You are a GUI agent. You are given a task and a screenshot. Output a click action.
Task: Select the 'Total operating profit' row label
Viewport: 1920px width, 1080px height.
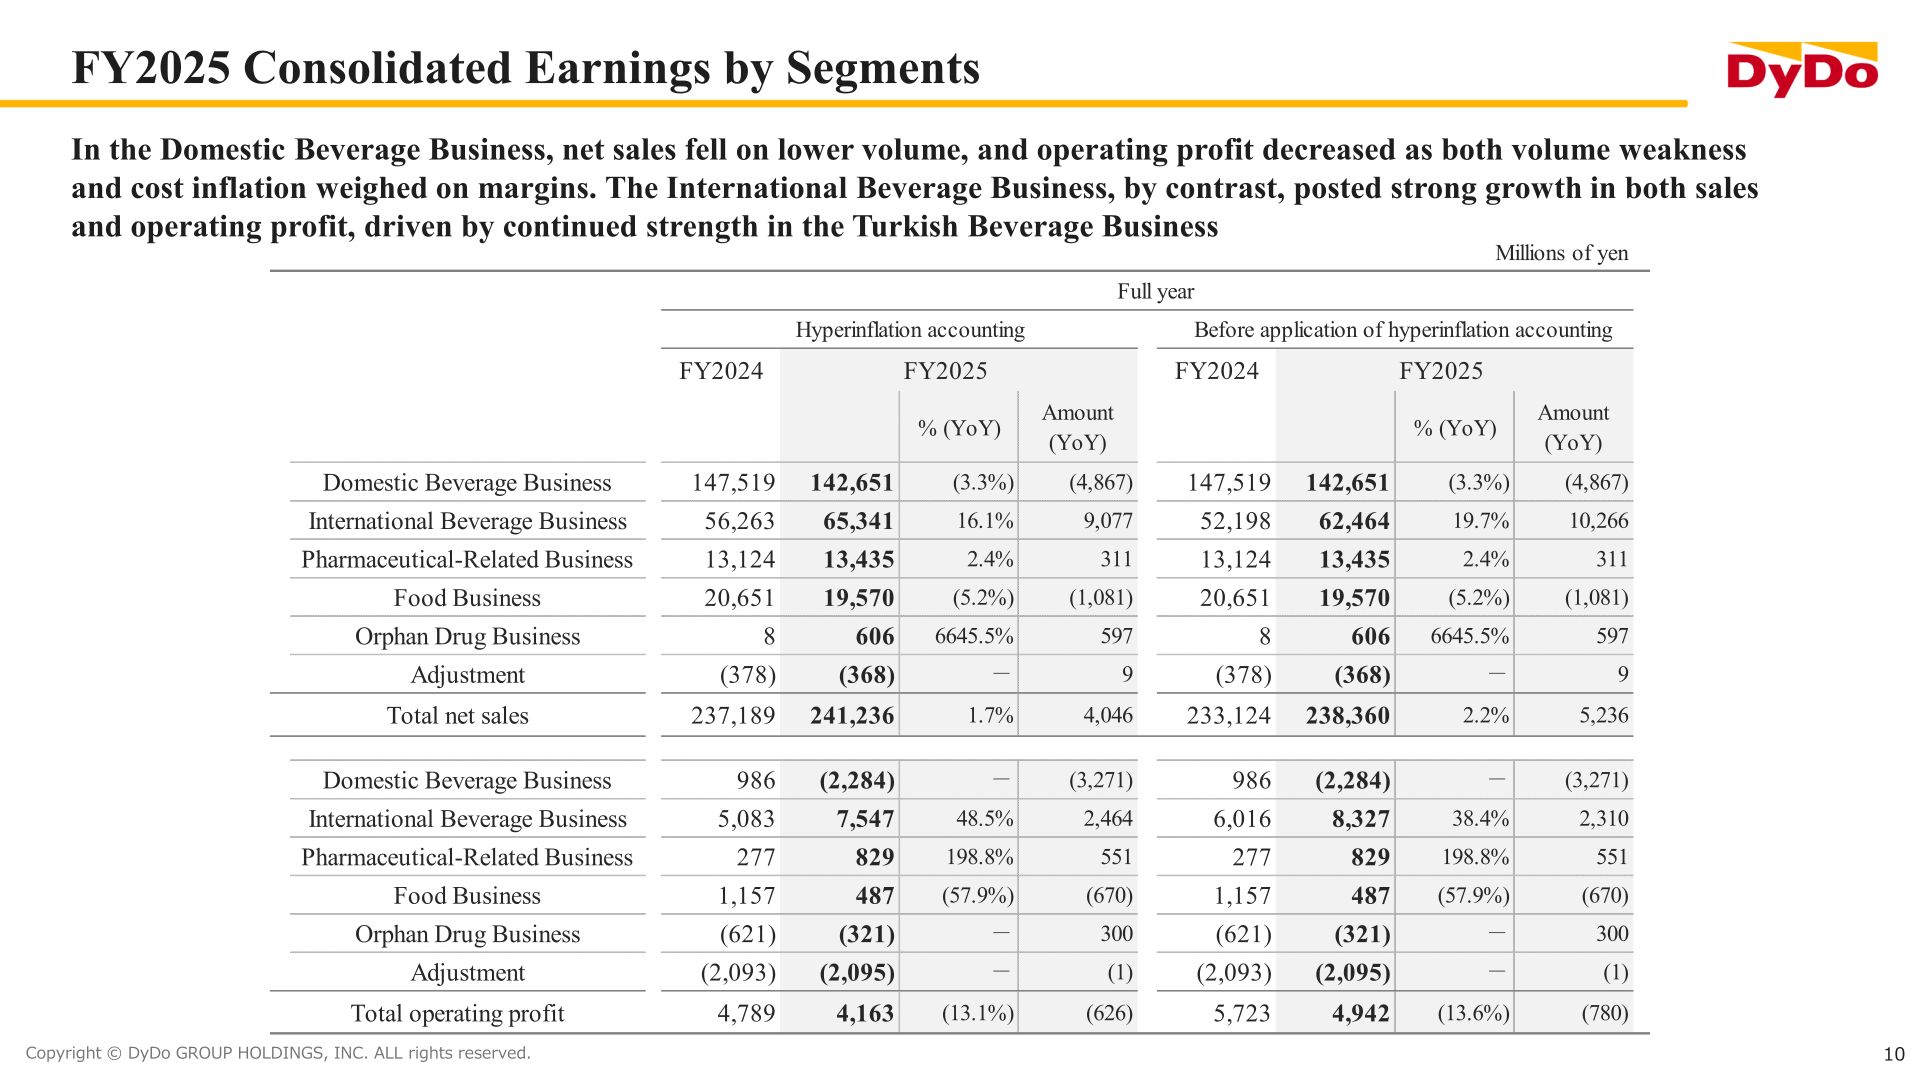[457, 1014]
